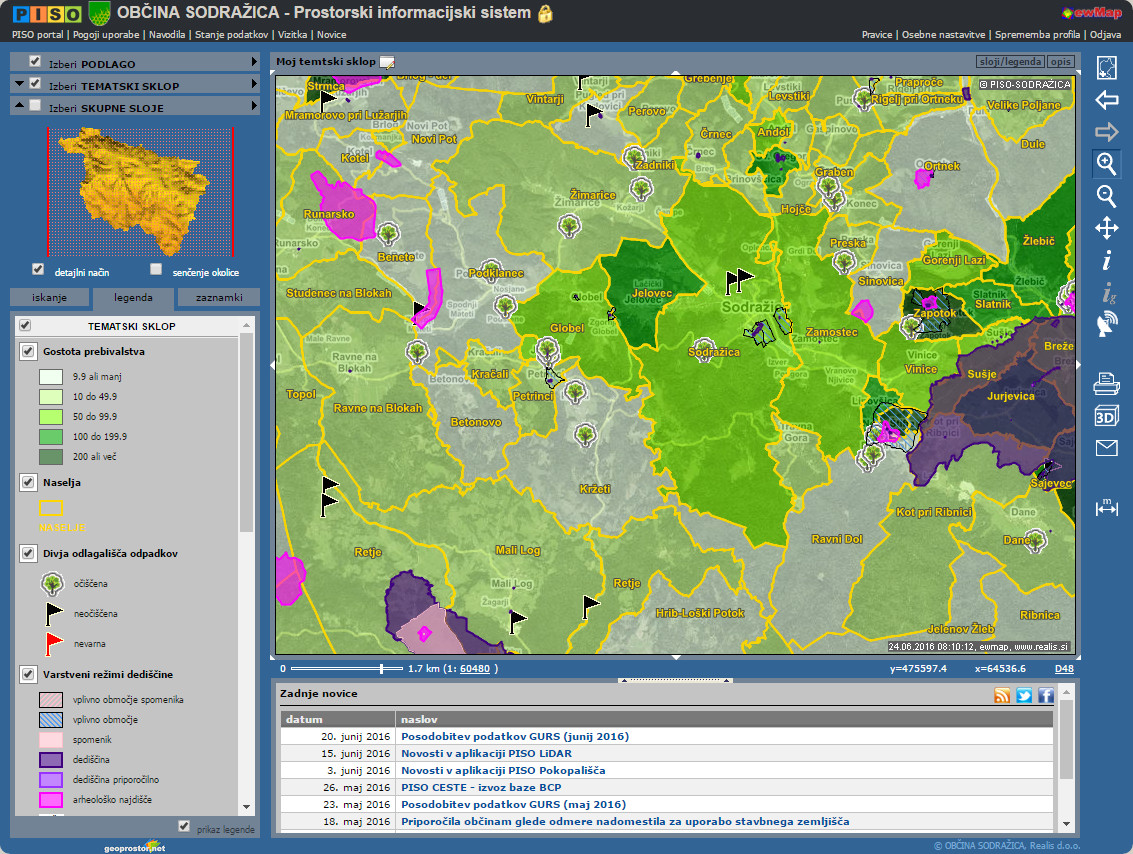Viewport: 1133px width, 854px height.
Task: Uncheck the Divja odlagališča odpadkov layer
Action: click(x=28, y=552)
